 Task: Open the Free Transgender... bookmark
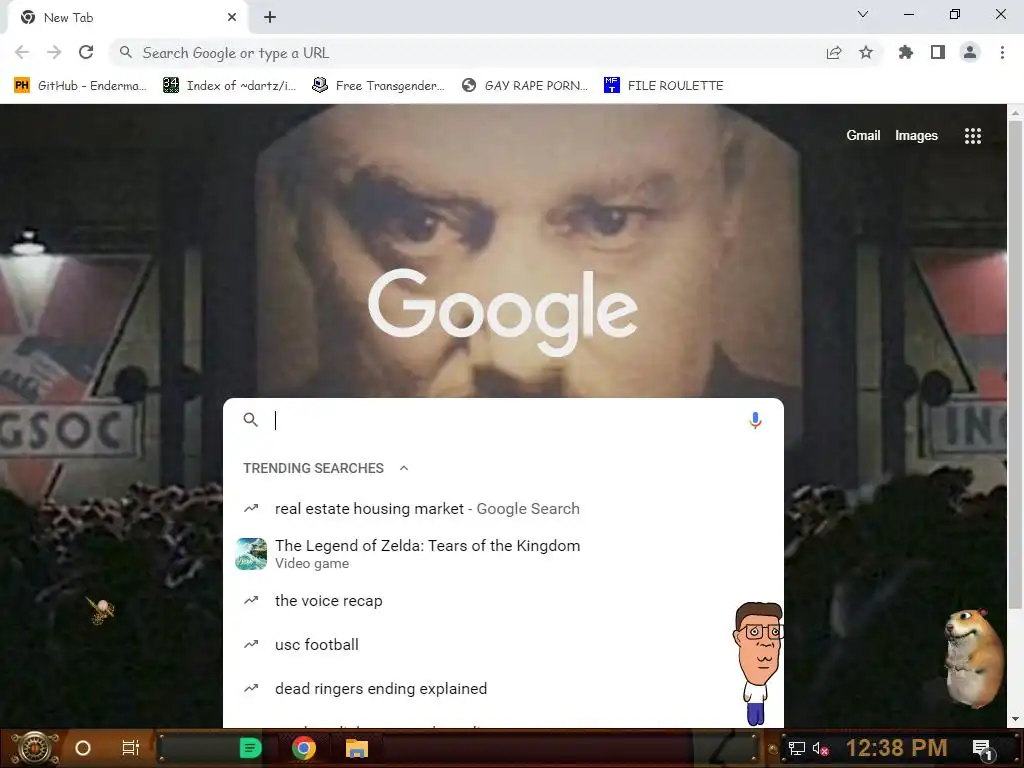379,86
